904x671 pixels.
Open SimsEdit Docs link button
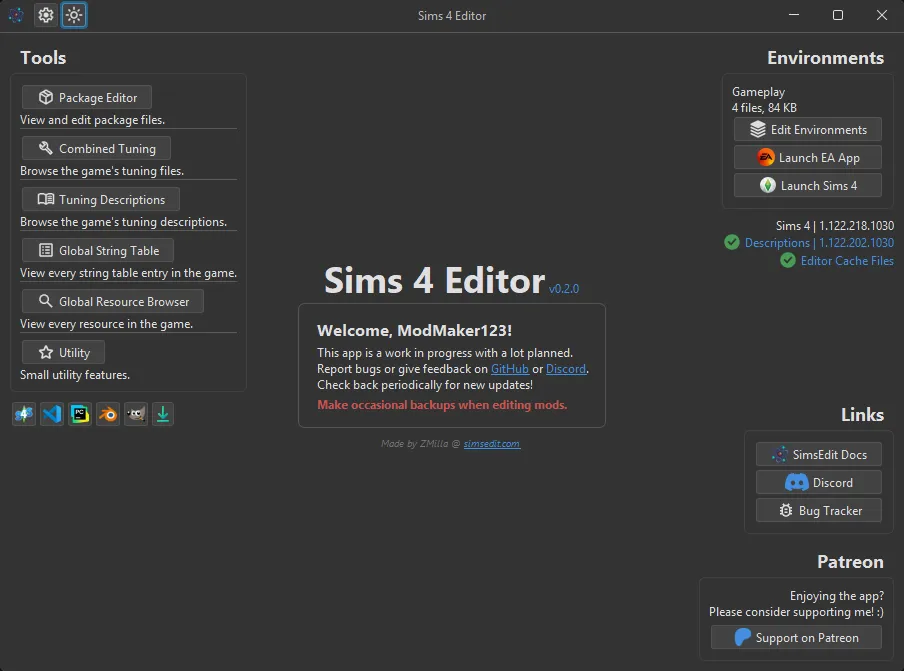click(x=819, y=454)
